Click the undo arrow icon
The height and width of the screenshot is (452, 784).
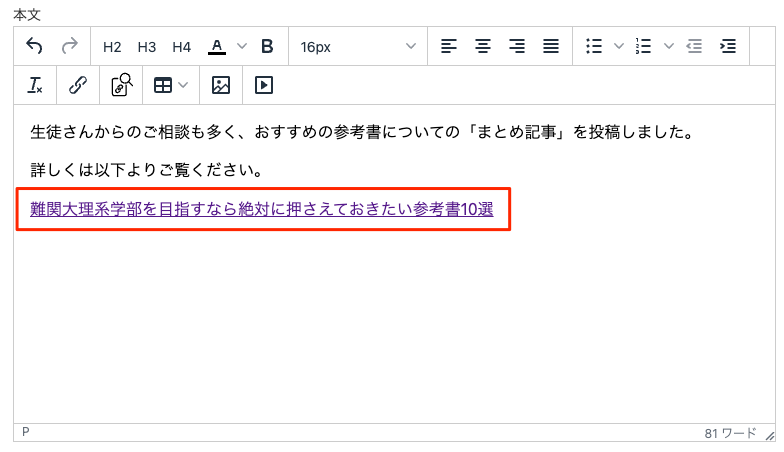tap(34, 46)
